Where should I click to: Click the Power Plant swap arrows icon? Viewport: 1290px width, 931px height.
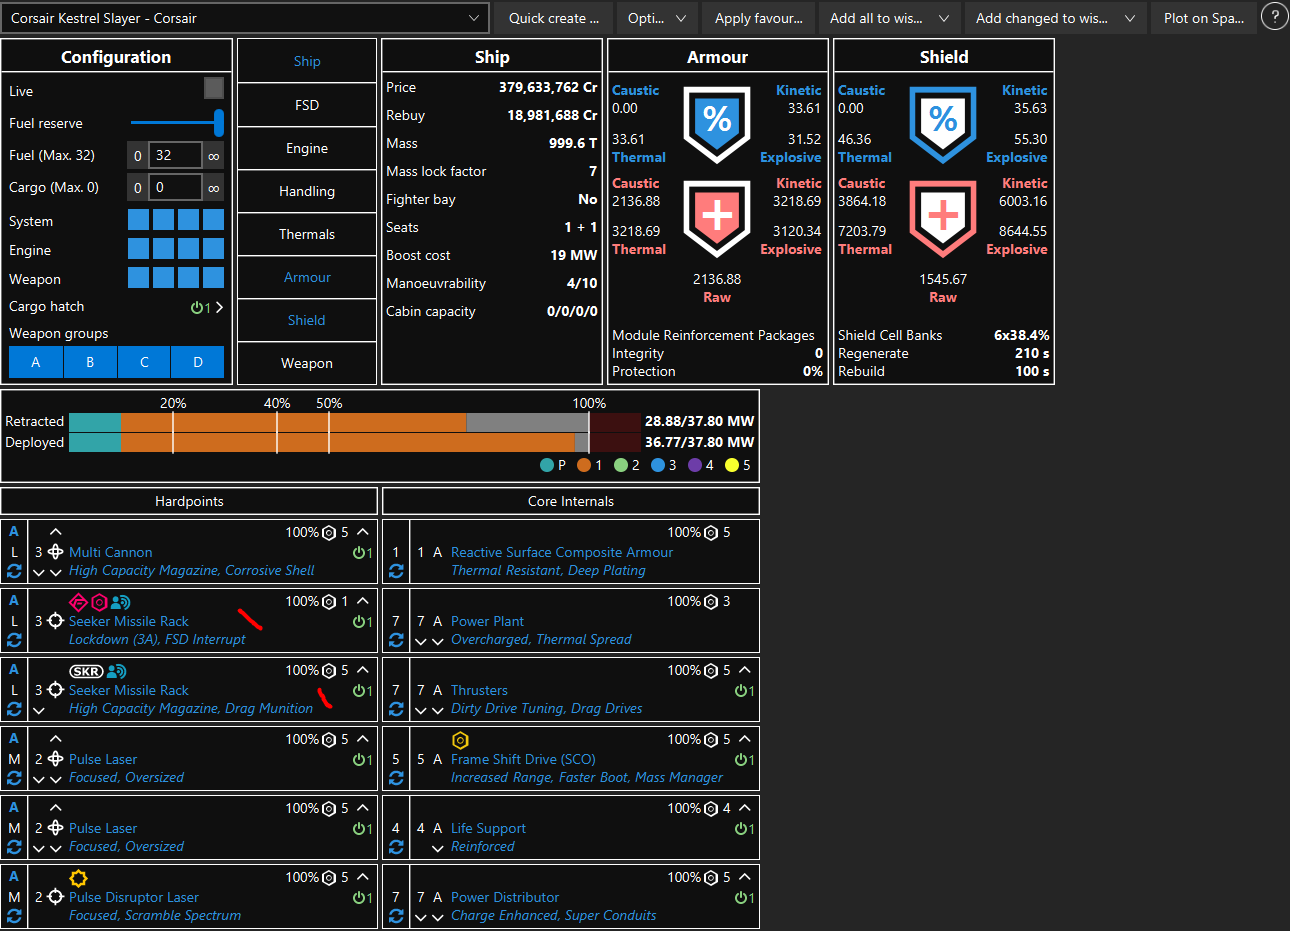(396, 640)
